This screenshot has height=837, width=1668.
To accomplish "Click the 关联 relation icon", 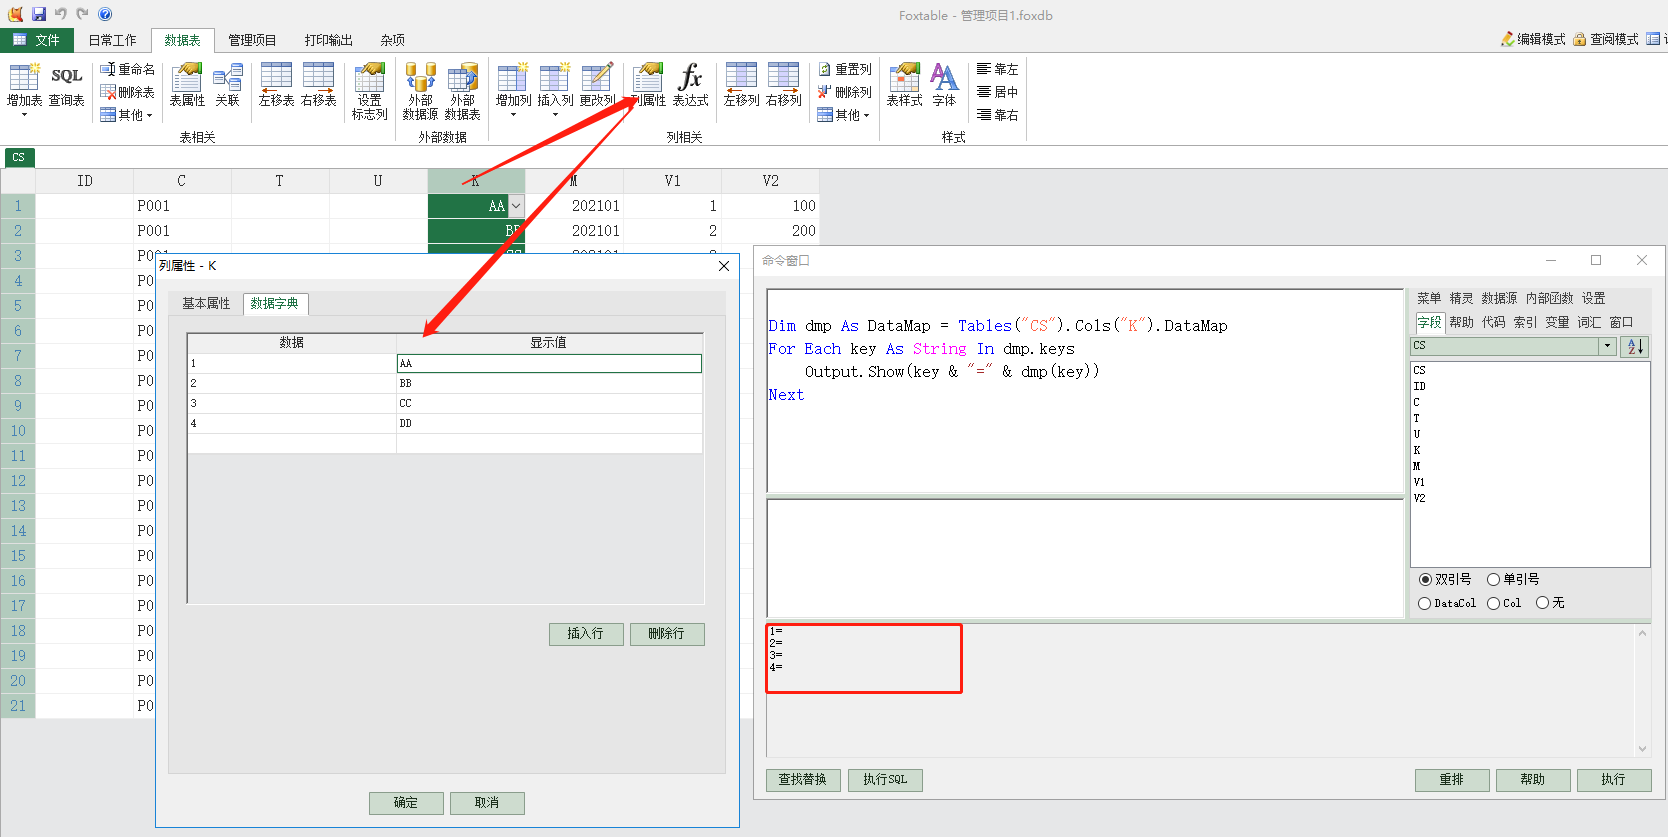I will point(228,86).
